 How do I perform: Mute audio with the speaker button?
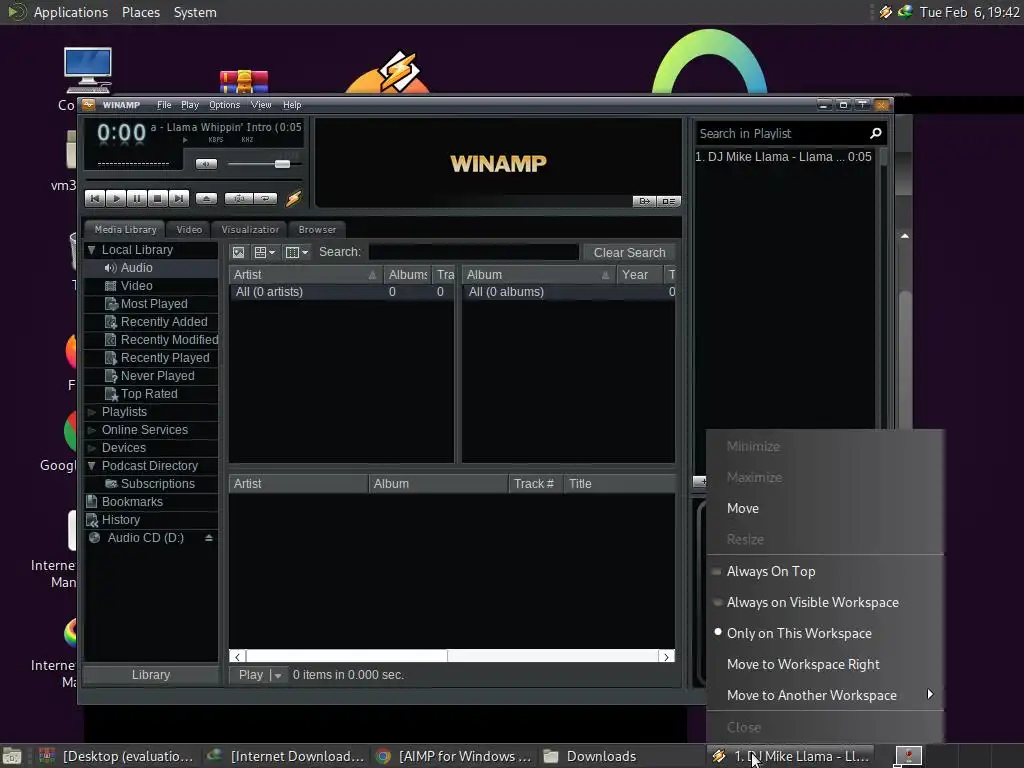(206, 164)
